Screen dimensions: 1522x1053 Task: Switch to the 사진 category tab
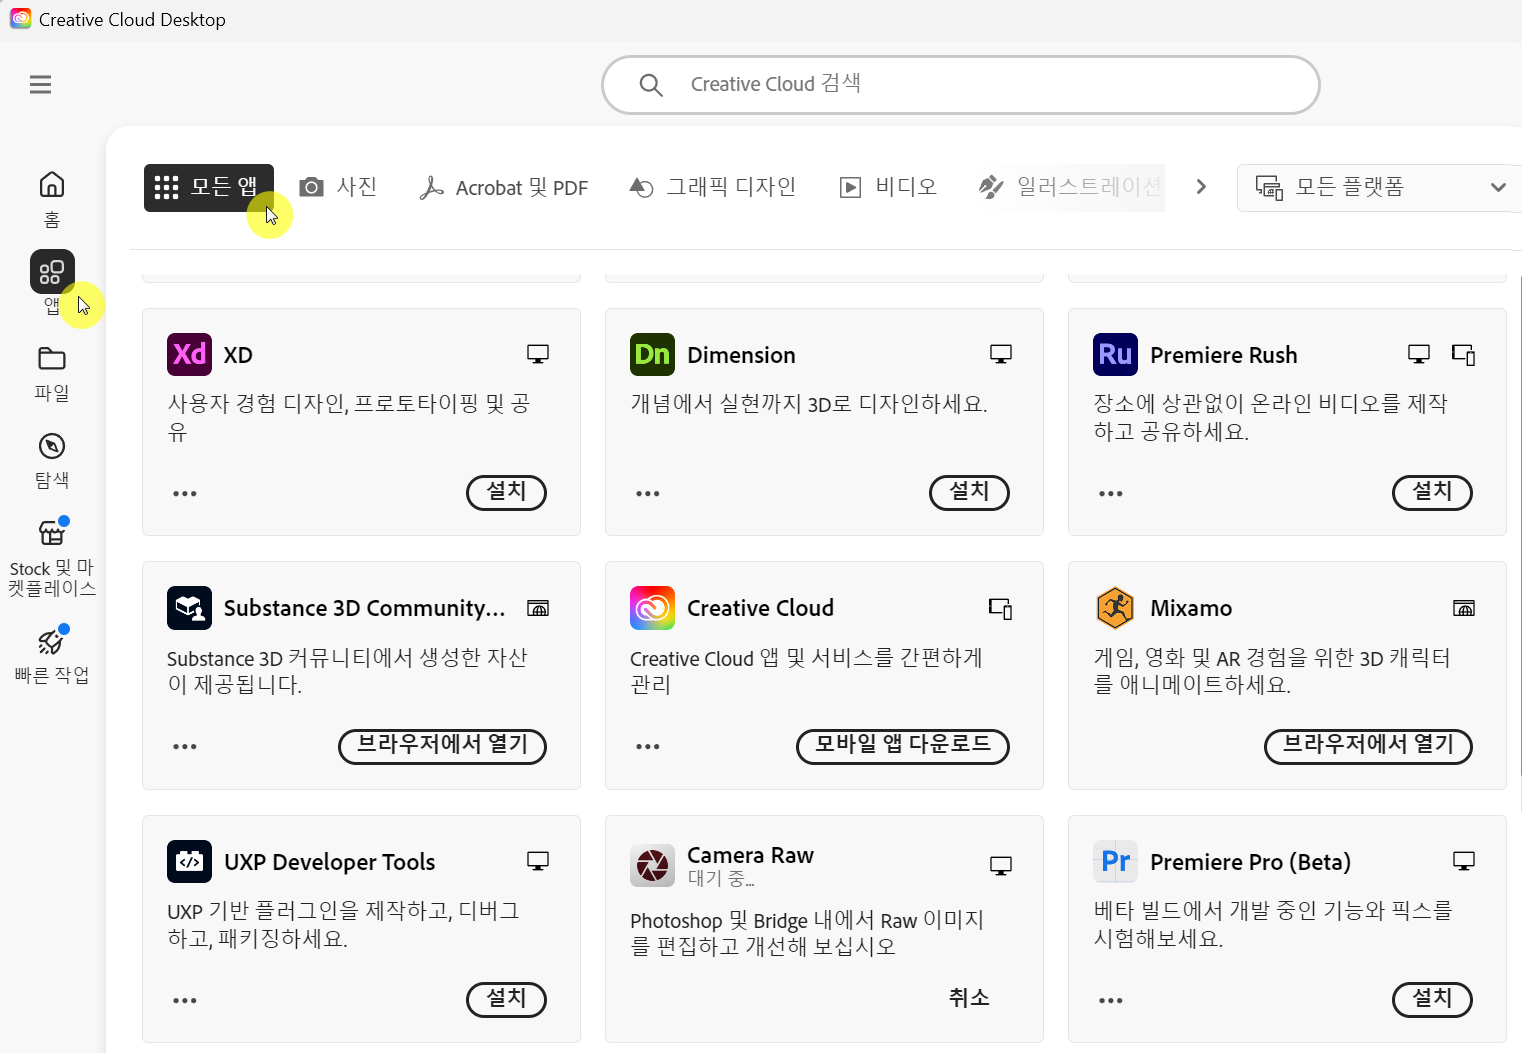pos(338,187)
